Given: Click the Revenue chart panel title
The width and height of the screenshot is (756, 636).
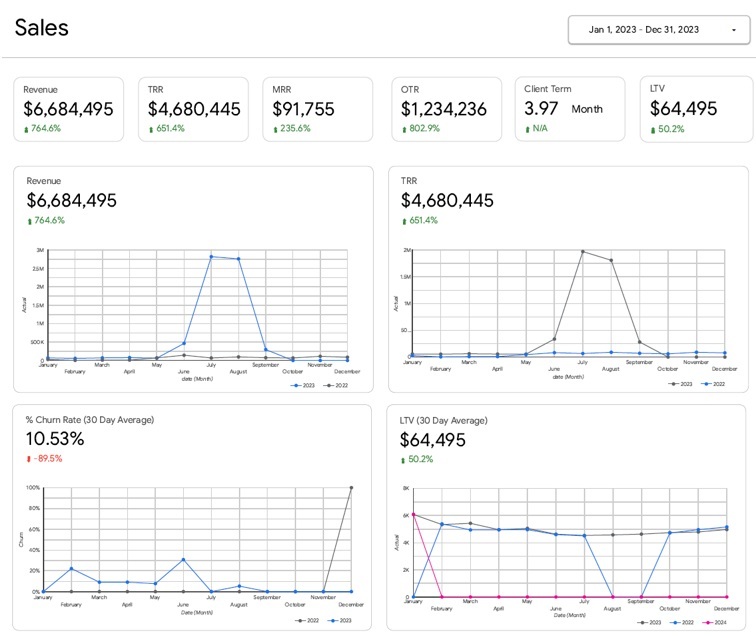Looking at the screenshot, I should tap(43, 181).
